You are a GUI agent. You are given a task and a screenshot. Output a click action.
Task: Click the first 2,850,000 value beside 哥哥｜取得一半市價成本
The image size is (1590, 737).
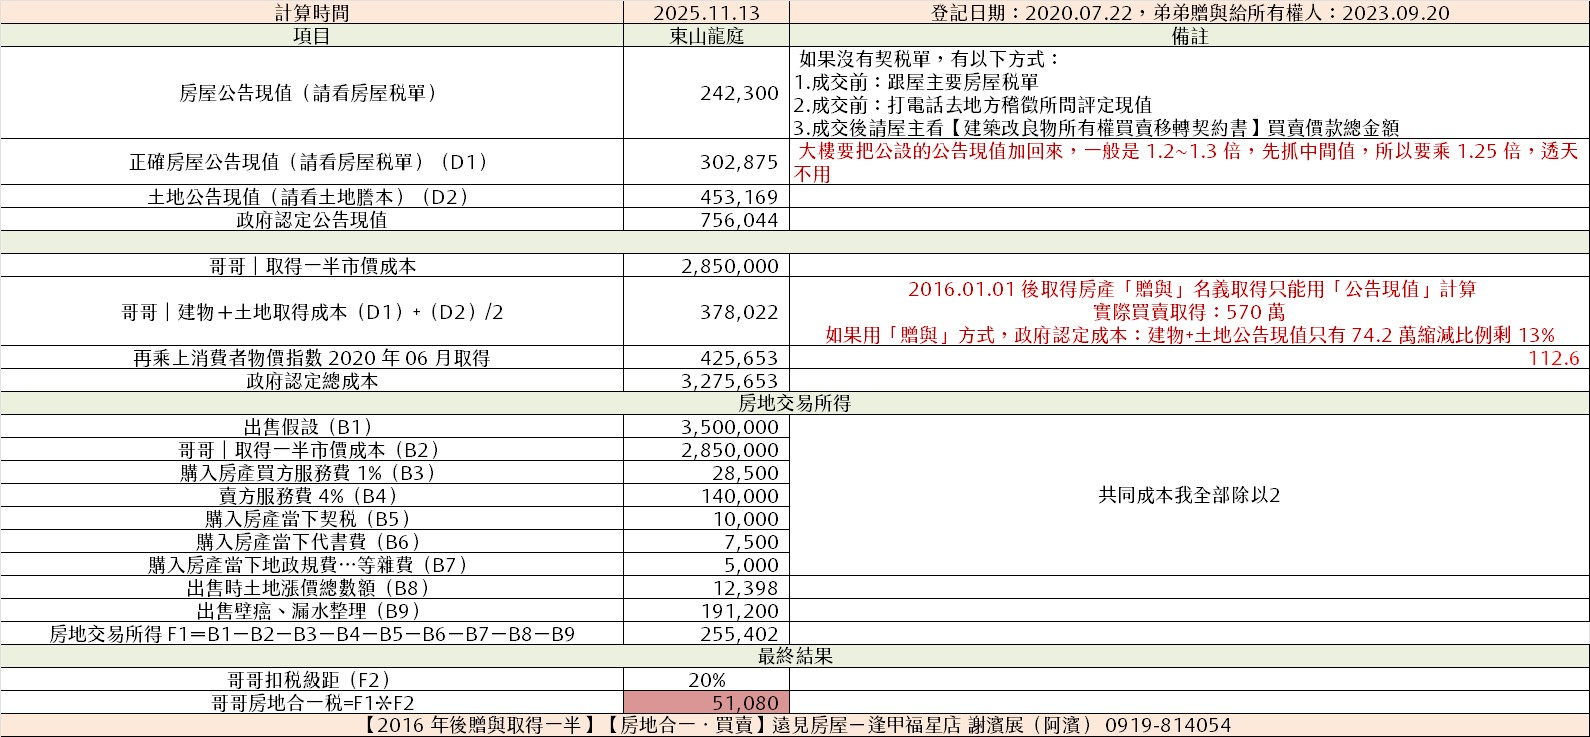[729, 266]
